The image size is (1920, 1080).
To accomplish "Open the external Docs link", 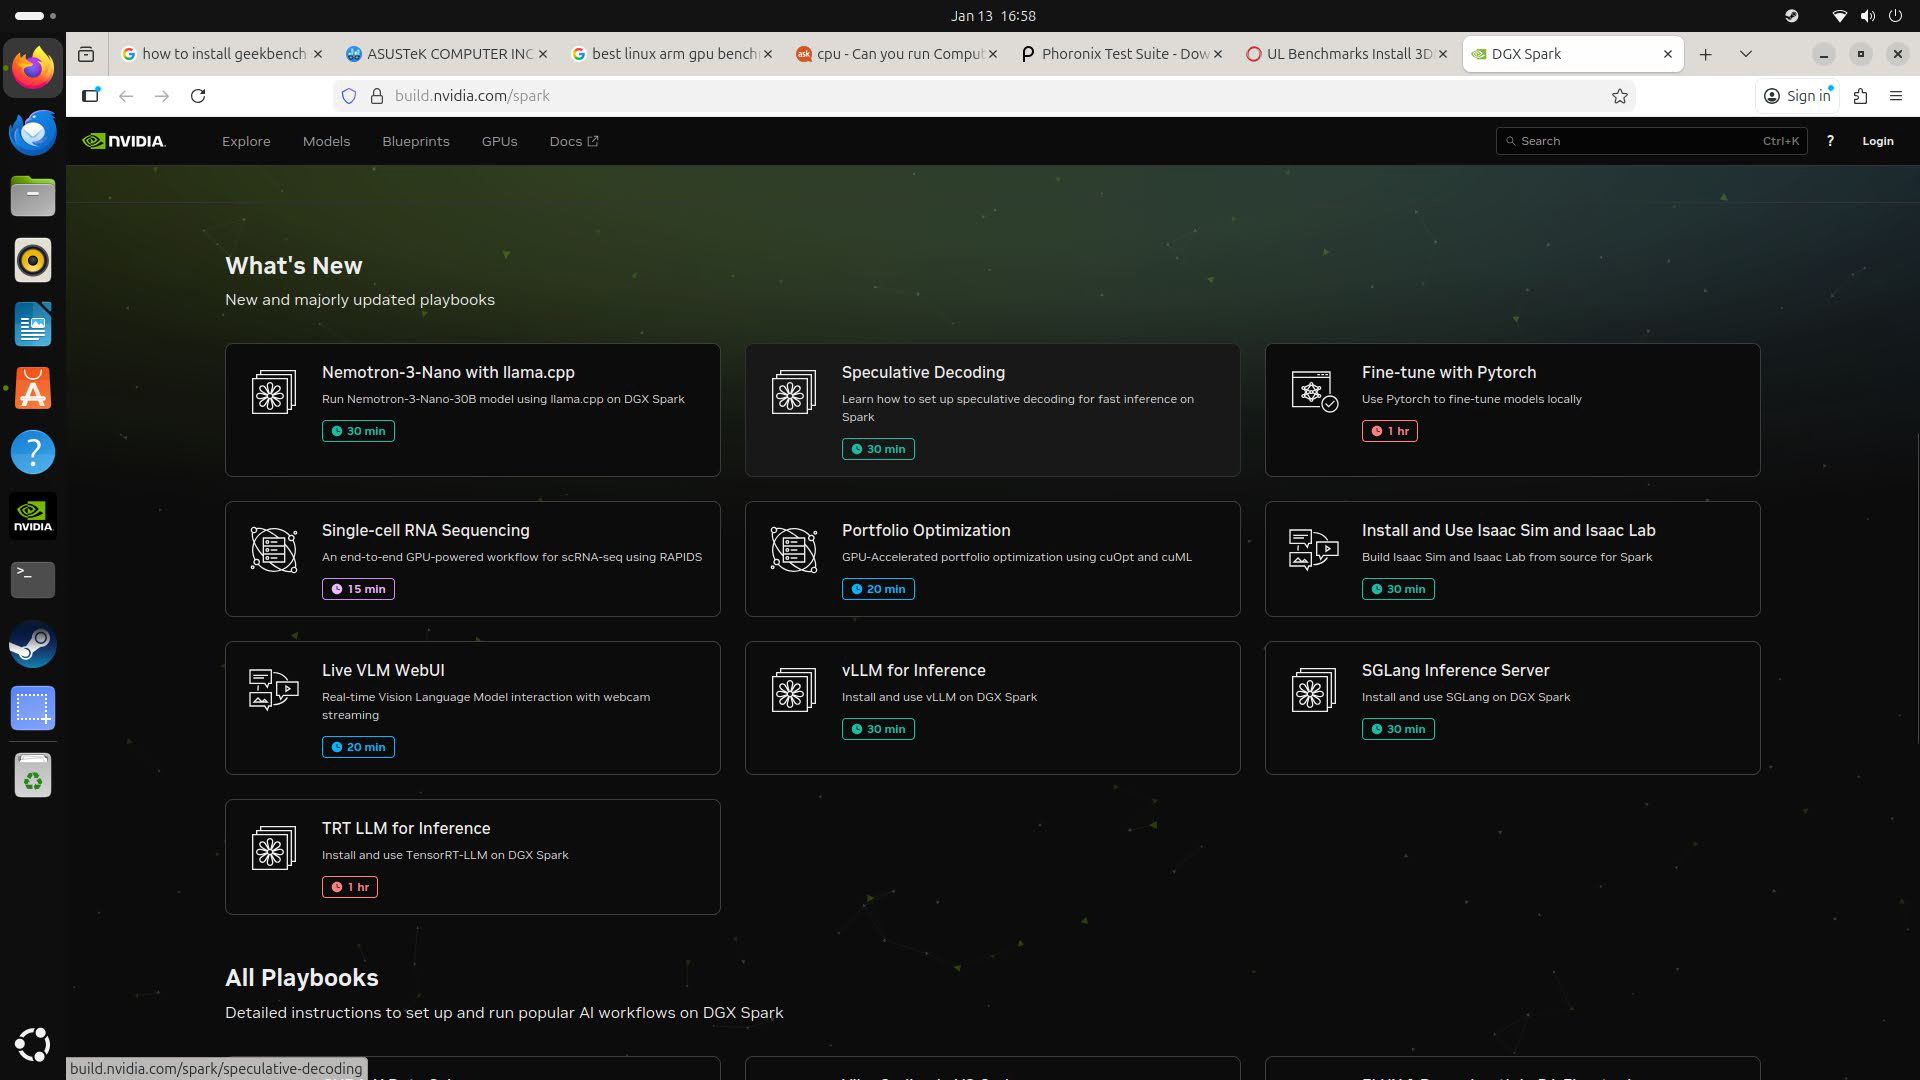I will (x=573, y=141).
